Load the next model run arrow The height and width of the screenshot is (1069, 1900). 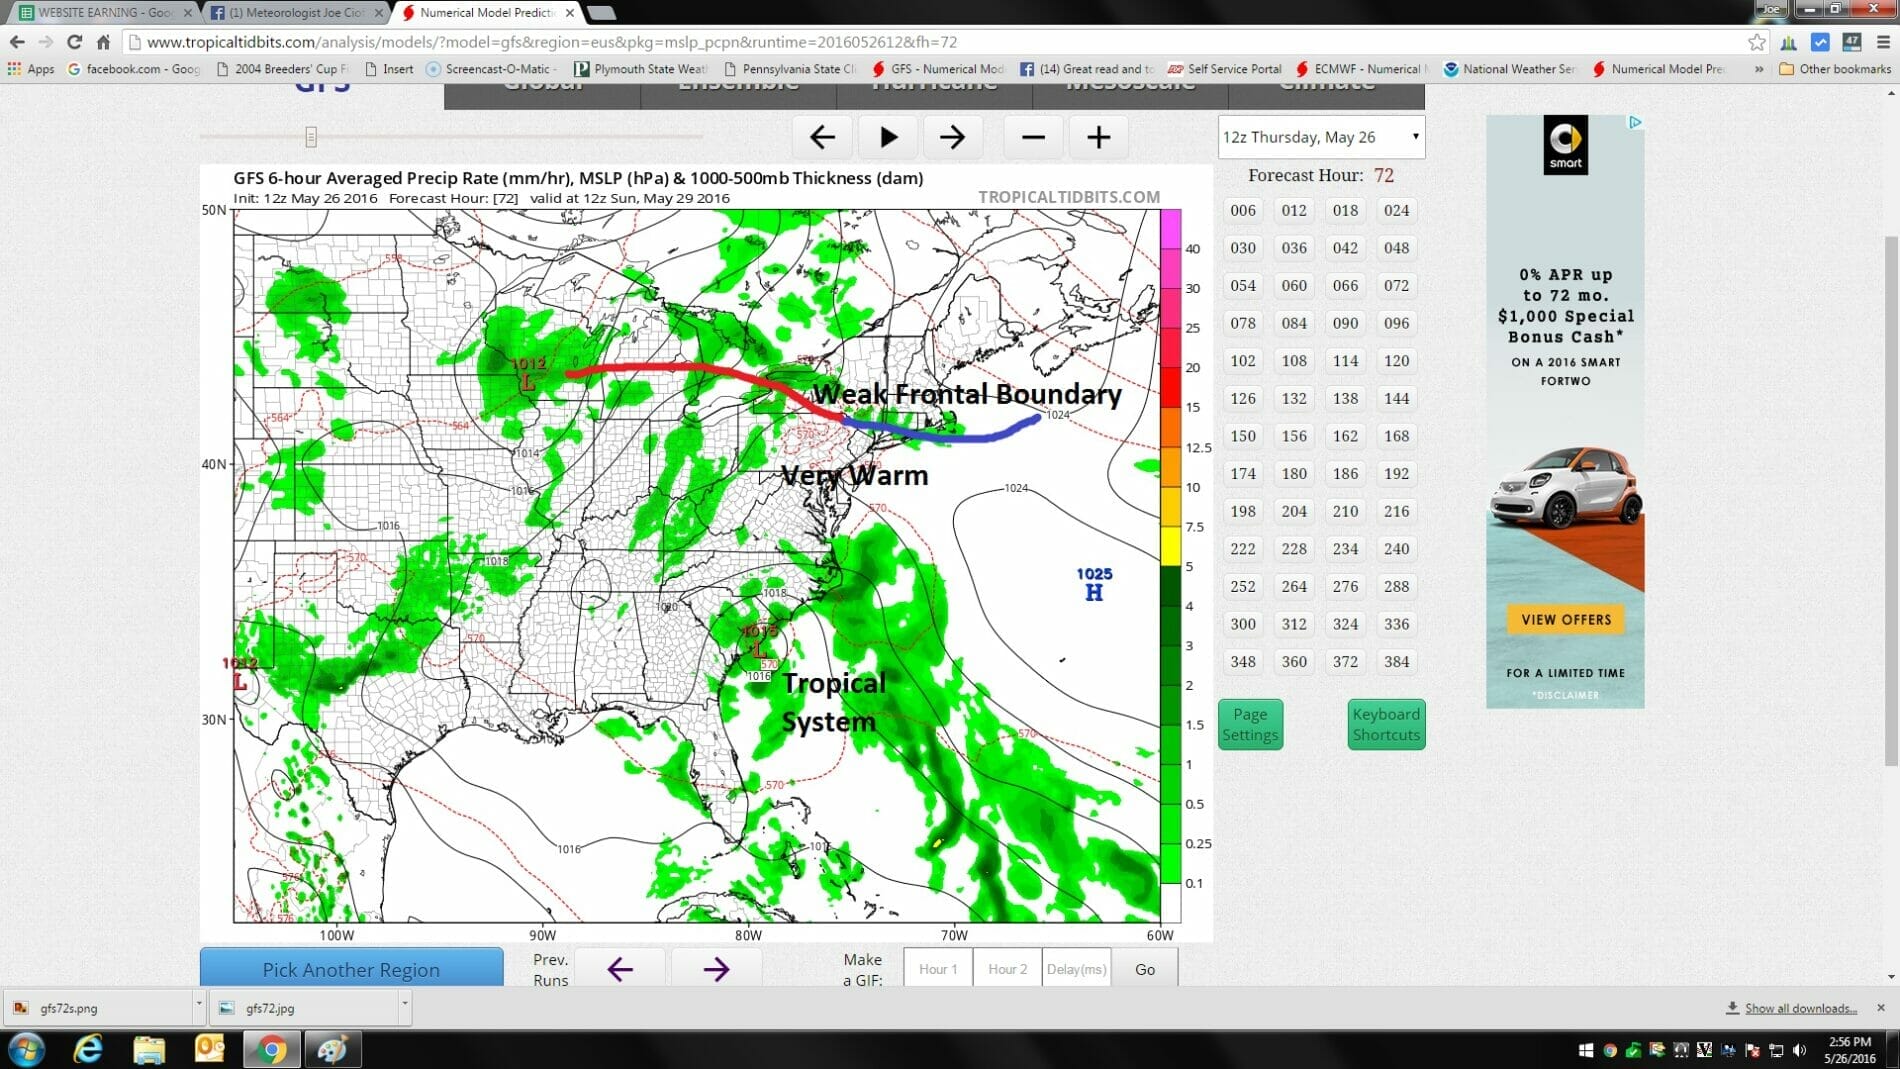point(716,968)
